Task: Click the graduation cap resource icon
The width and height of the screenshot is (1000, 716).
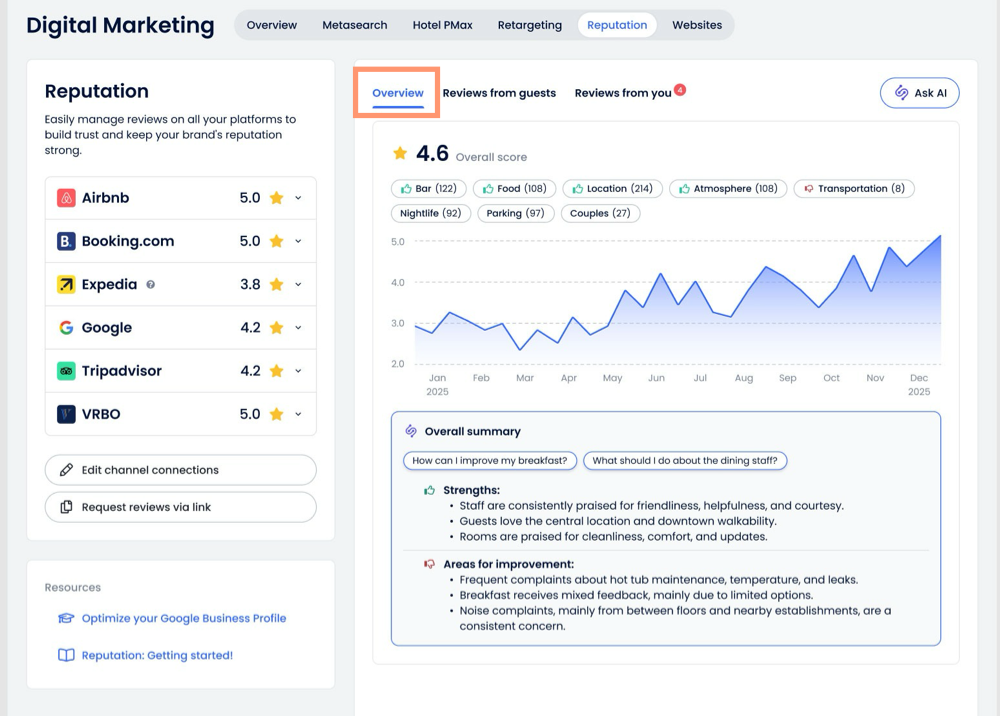Action: (66, 618)
